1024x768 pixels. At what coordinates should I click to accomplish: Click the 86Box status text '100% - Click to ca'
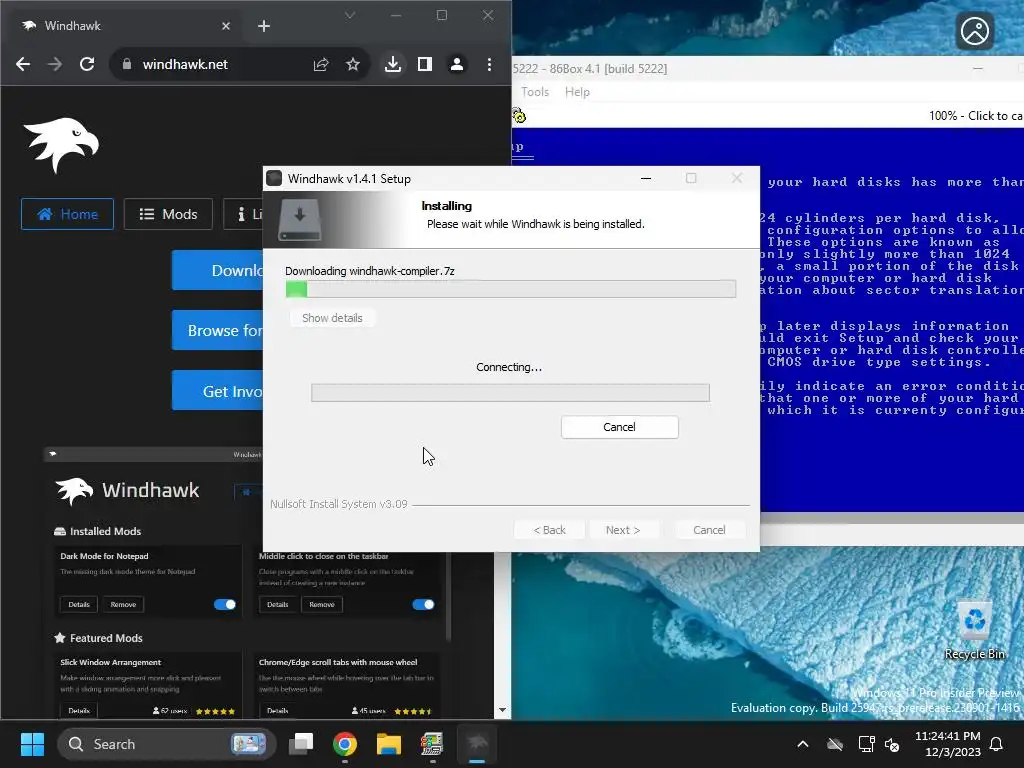pyautogui.click(x=976, y=116)
